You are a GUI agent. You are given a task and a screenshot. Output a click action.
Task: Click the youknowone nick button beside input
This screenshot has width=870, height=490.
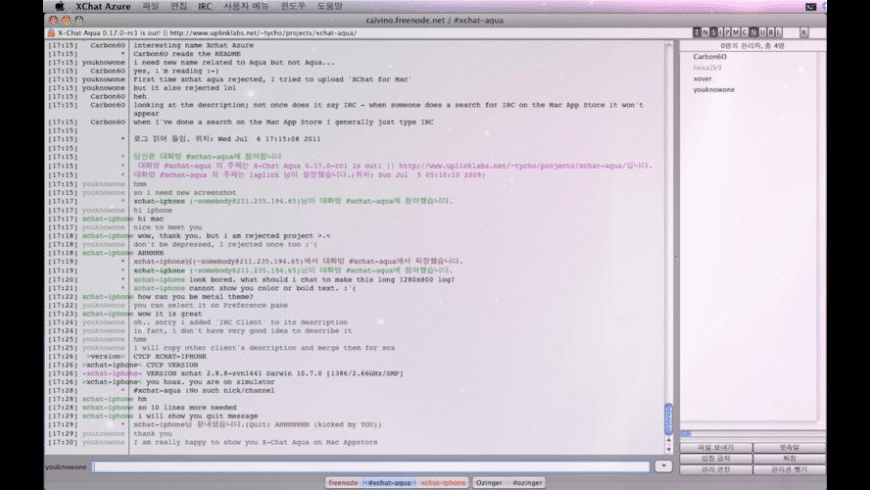click(66, 467)
